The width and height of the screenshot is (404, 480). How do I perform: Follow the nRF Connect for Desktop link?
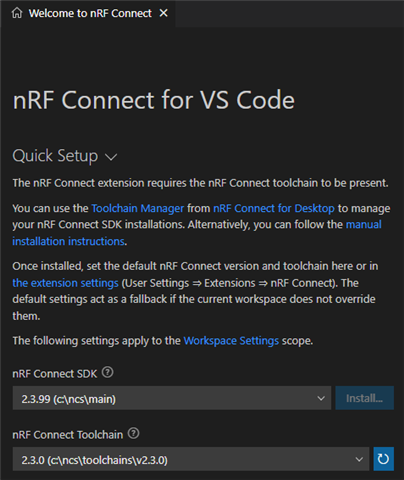(x=274, y=208)
